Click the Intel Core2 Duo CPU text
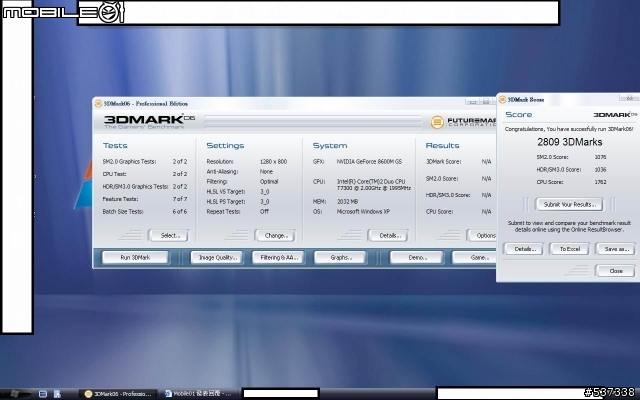The image size is (640, 400). coord(373,184)
